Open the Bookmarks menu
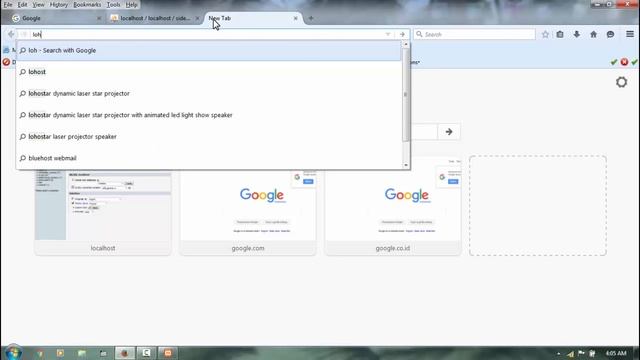 click(x=87, y=5)
